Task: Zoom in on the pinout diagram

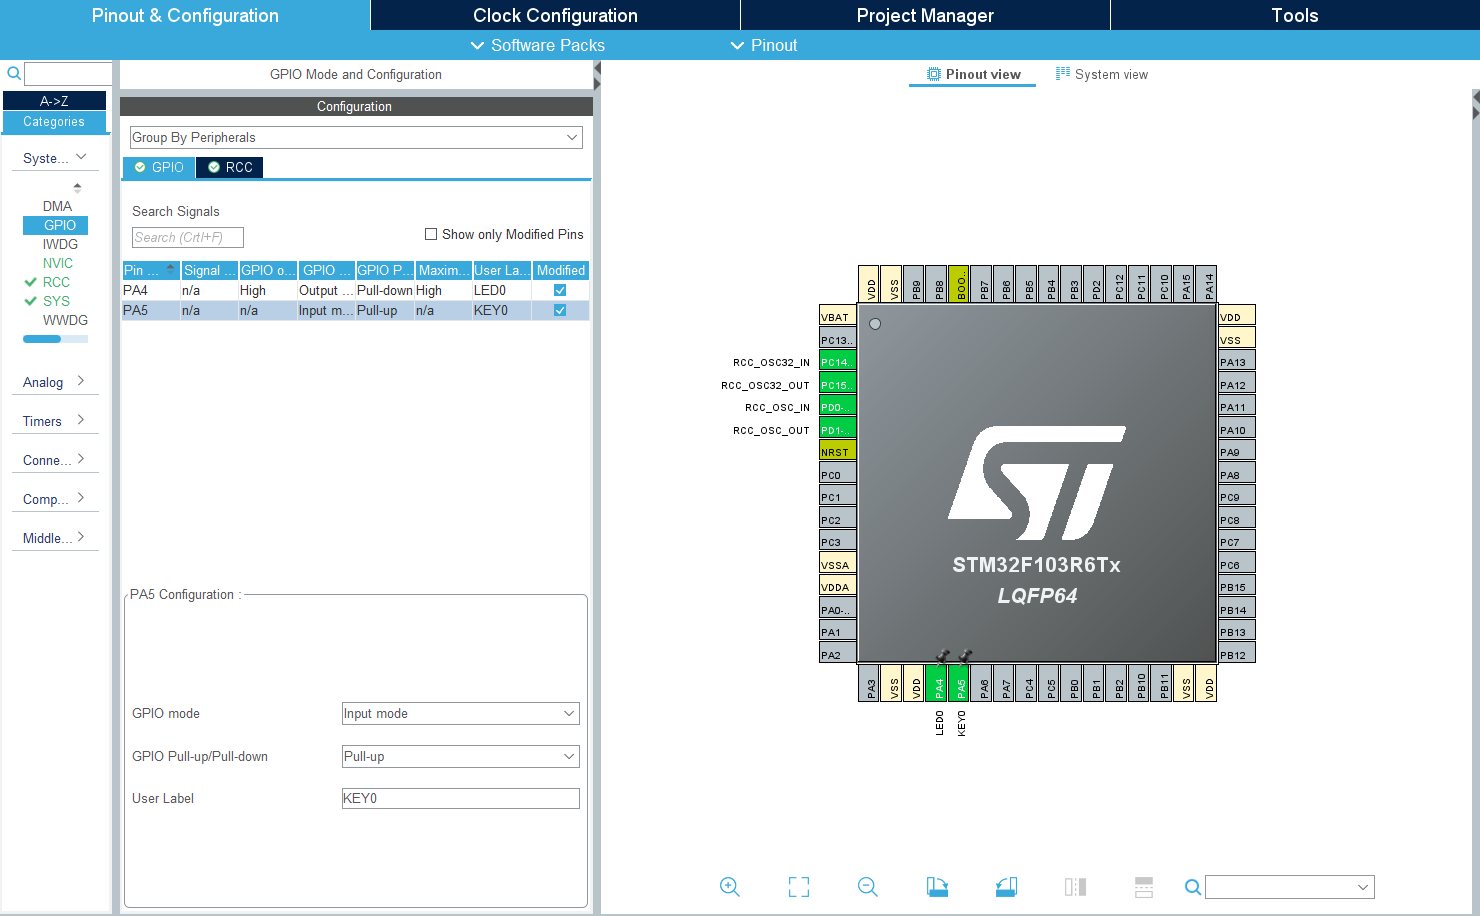Action: click(729, 886)
